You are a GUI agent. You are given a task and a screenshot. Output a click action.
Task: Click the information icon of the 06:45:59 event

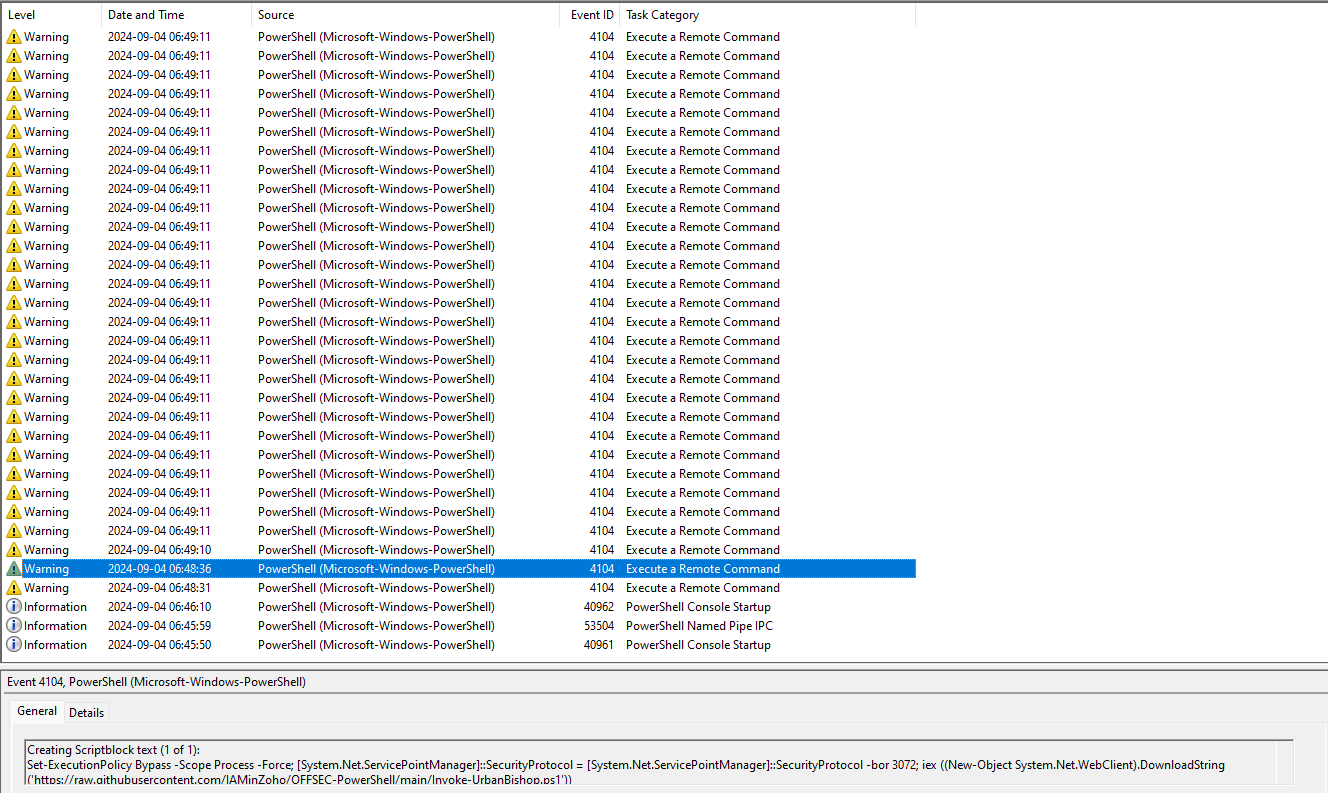(x=13, y=626)
